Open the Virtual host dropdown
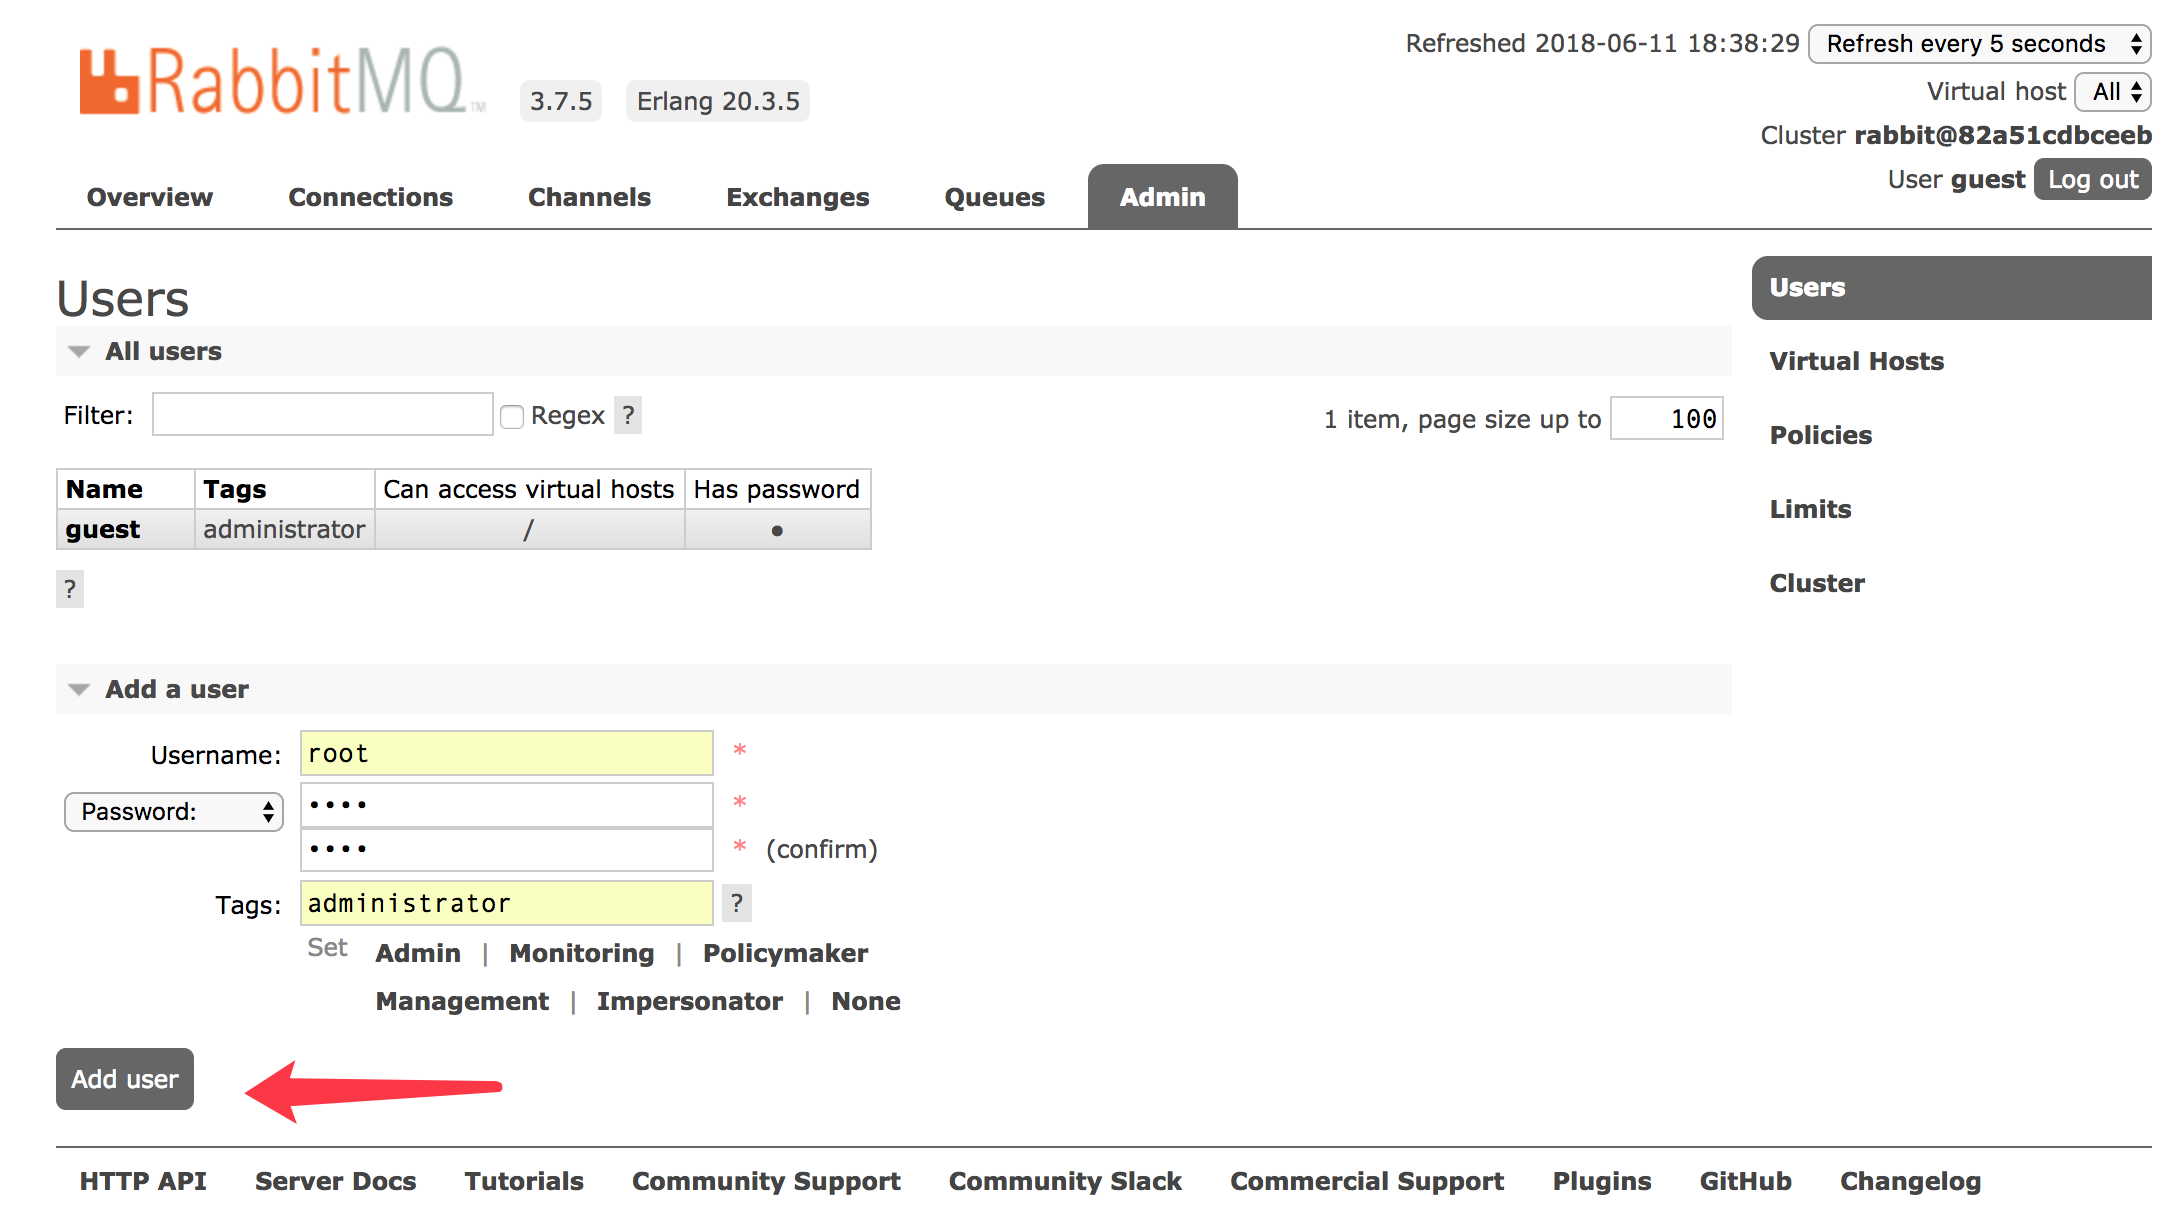Viewport: 2160px width, 1218px height. [2113, 92]
